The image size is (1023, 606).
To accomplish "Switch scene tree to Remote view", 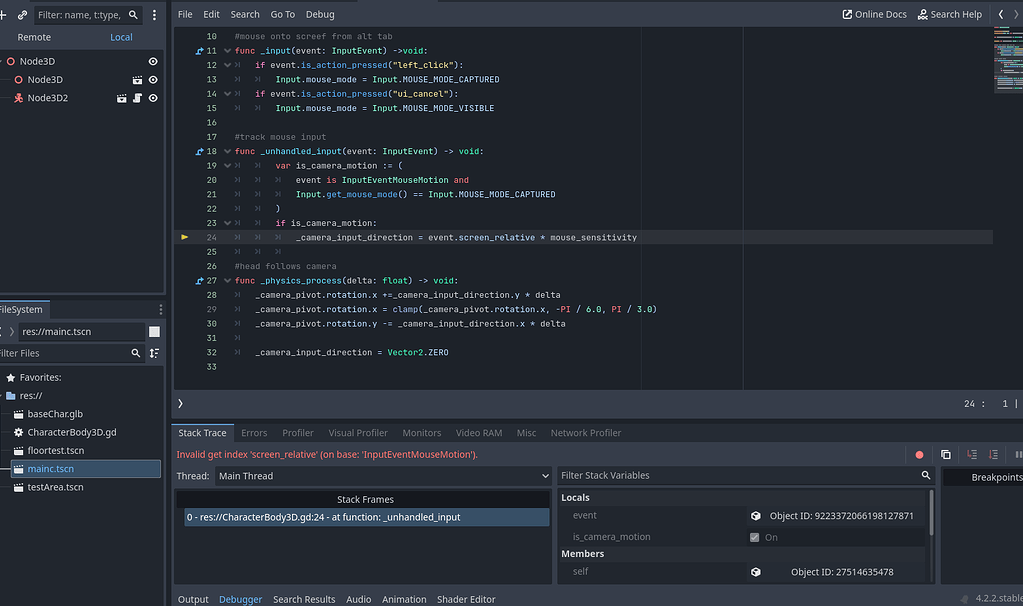I will [34, 37].
